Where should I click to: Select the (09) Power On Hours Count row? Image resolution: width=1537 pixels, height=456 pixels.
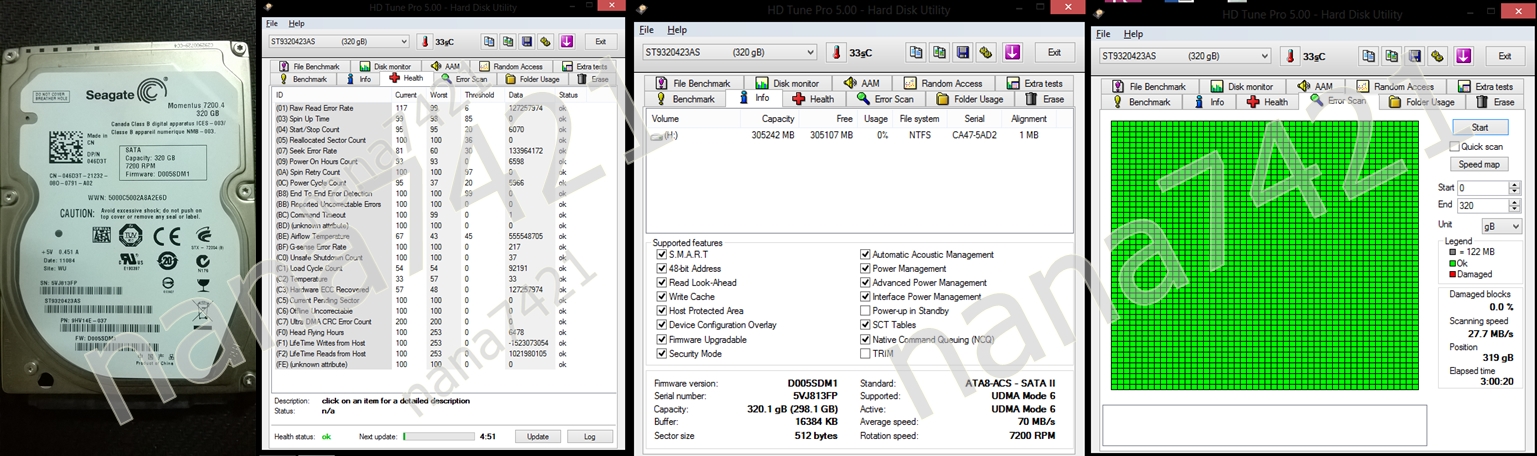pyautogui.click(x=442, y=161)
